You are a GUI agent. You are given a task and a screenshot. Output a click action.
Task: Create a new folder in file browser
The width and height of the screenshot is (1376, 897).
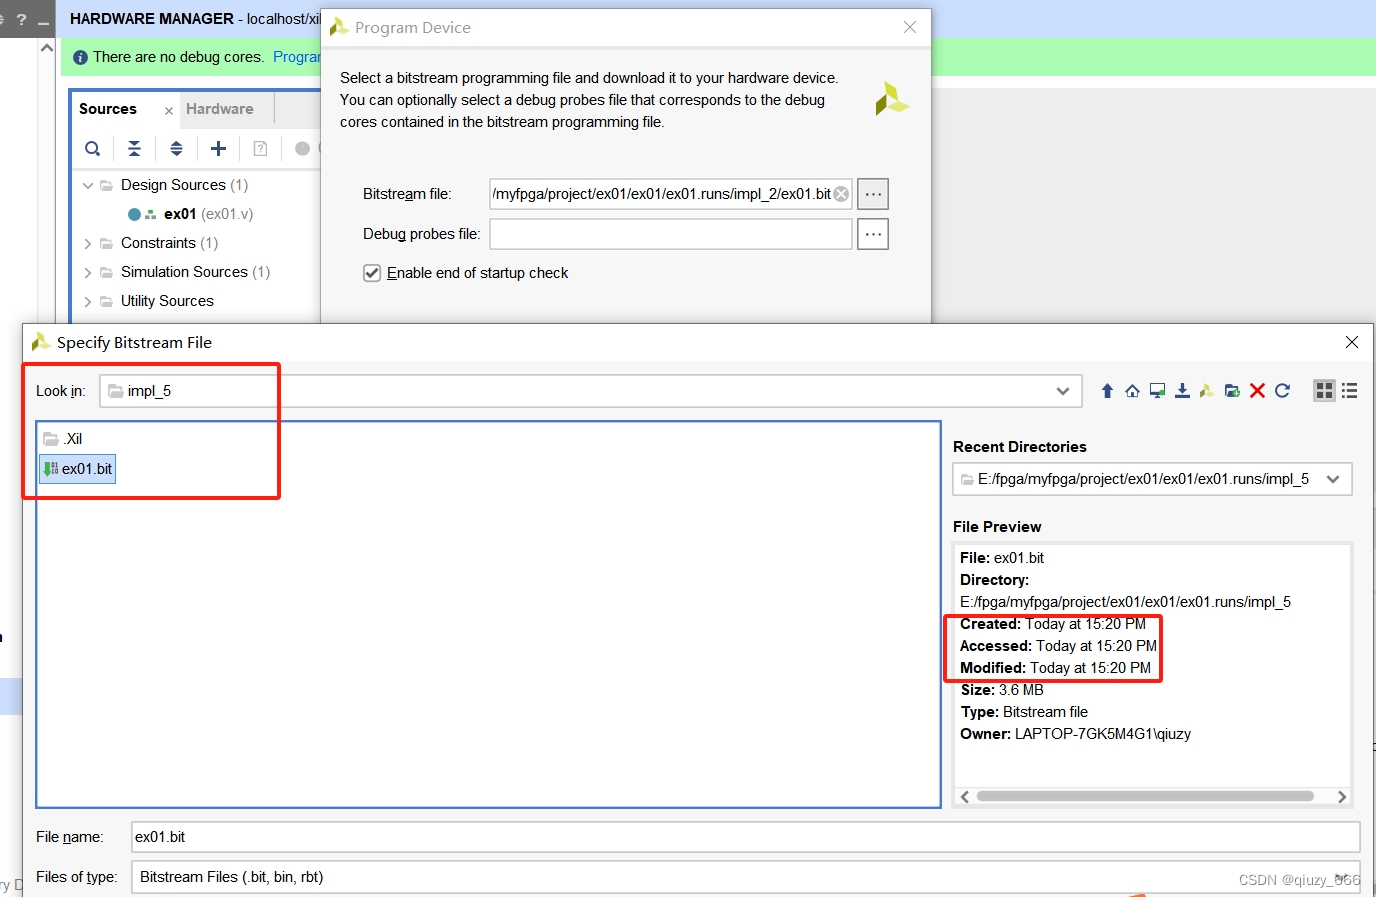pyautogui.click(x=1232, y=391)
